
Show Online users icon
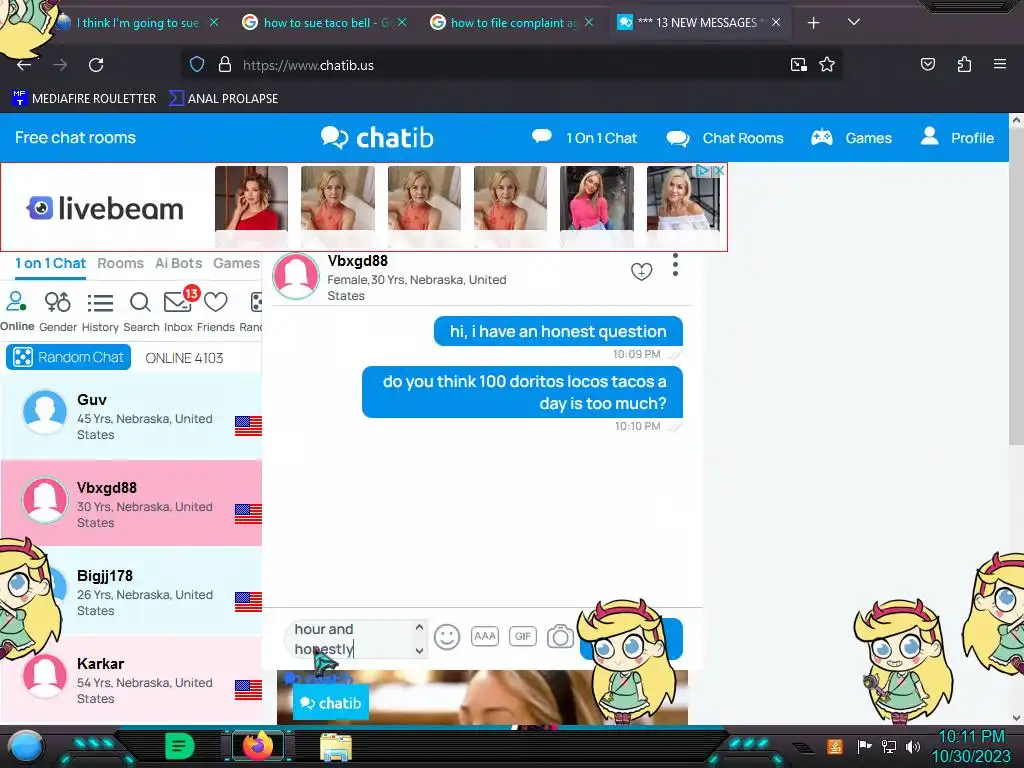click(x=17, y=312)
